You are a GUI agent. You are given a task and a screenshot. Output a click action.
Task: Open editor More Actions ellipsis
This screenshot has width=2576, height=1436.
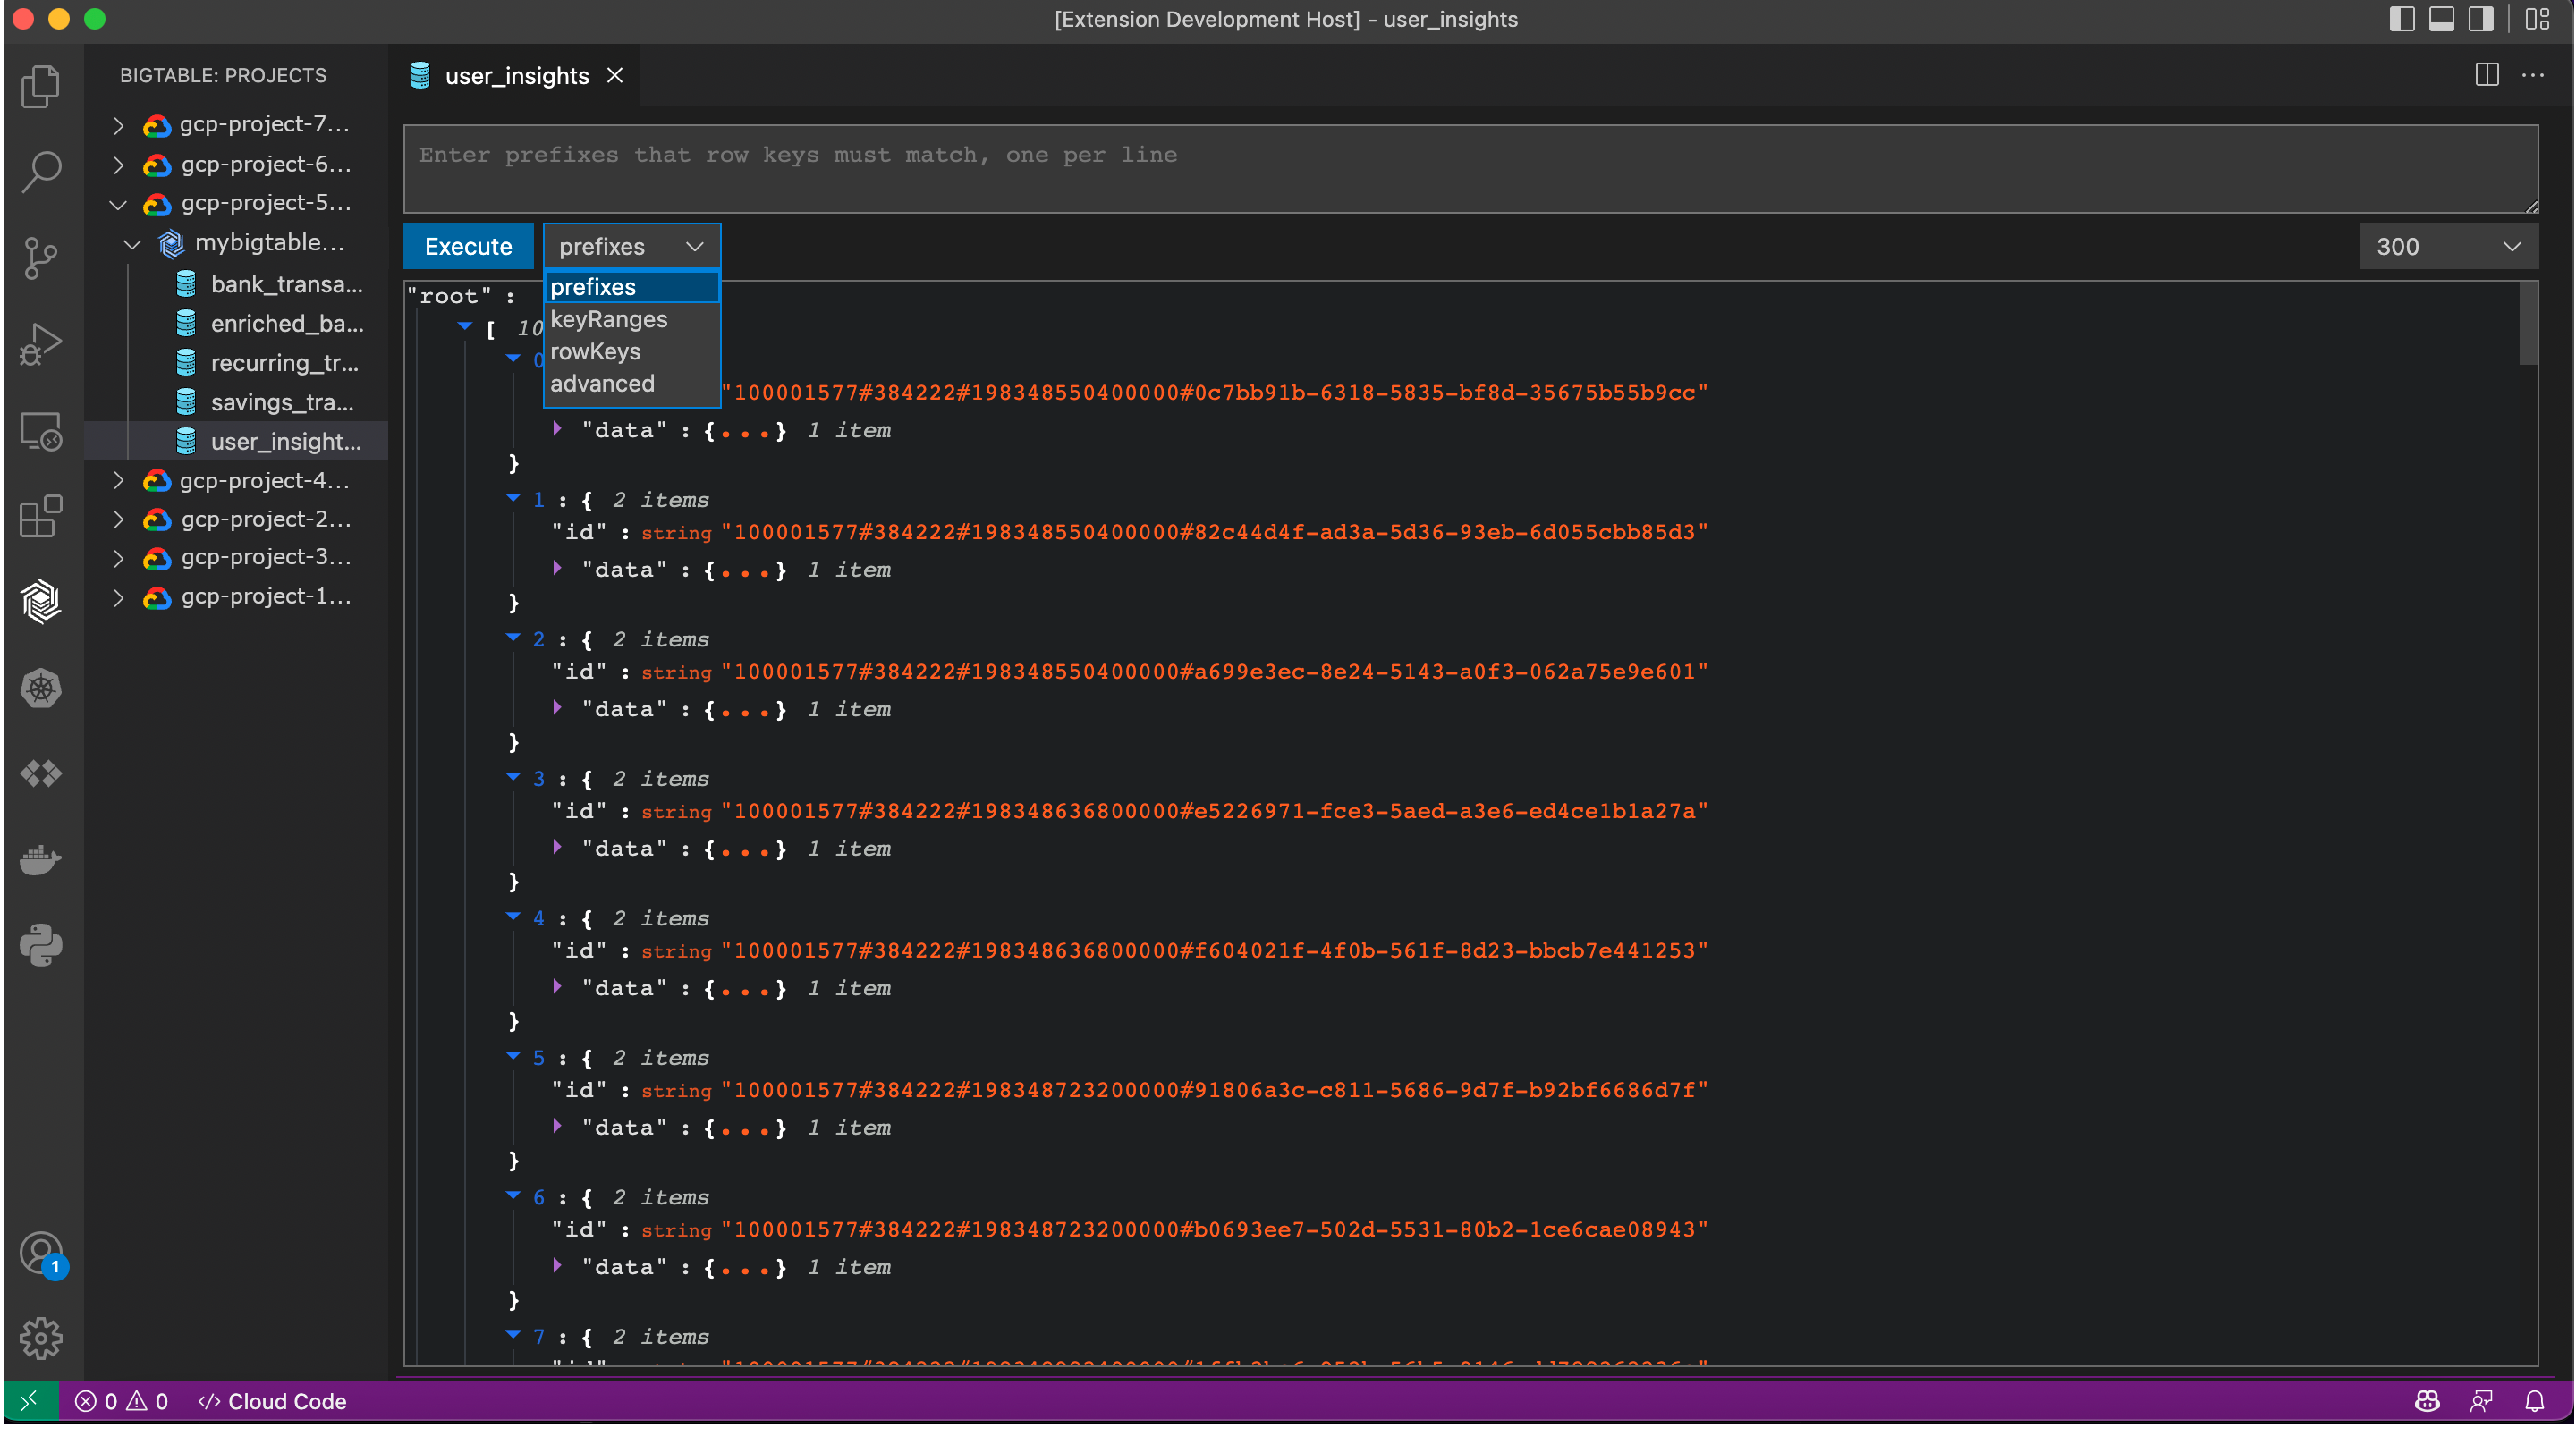coord(2533,75)
